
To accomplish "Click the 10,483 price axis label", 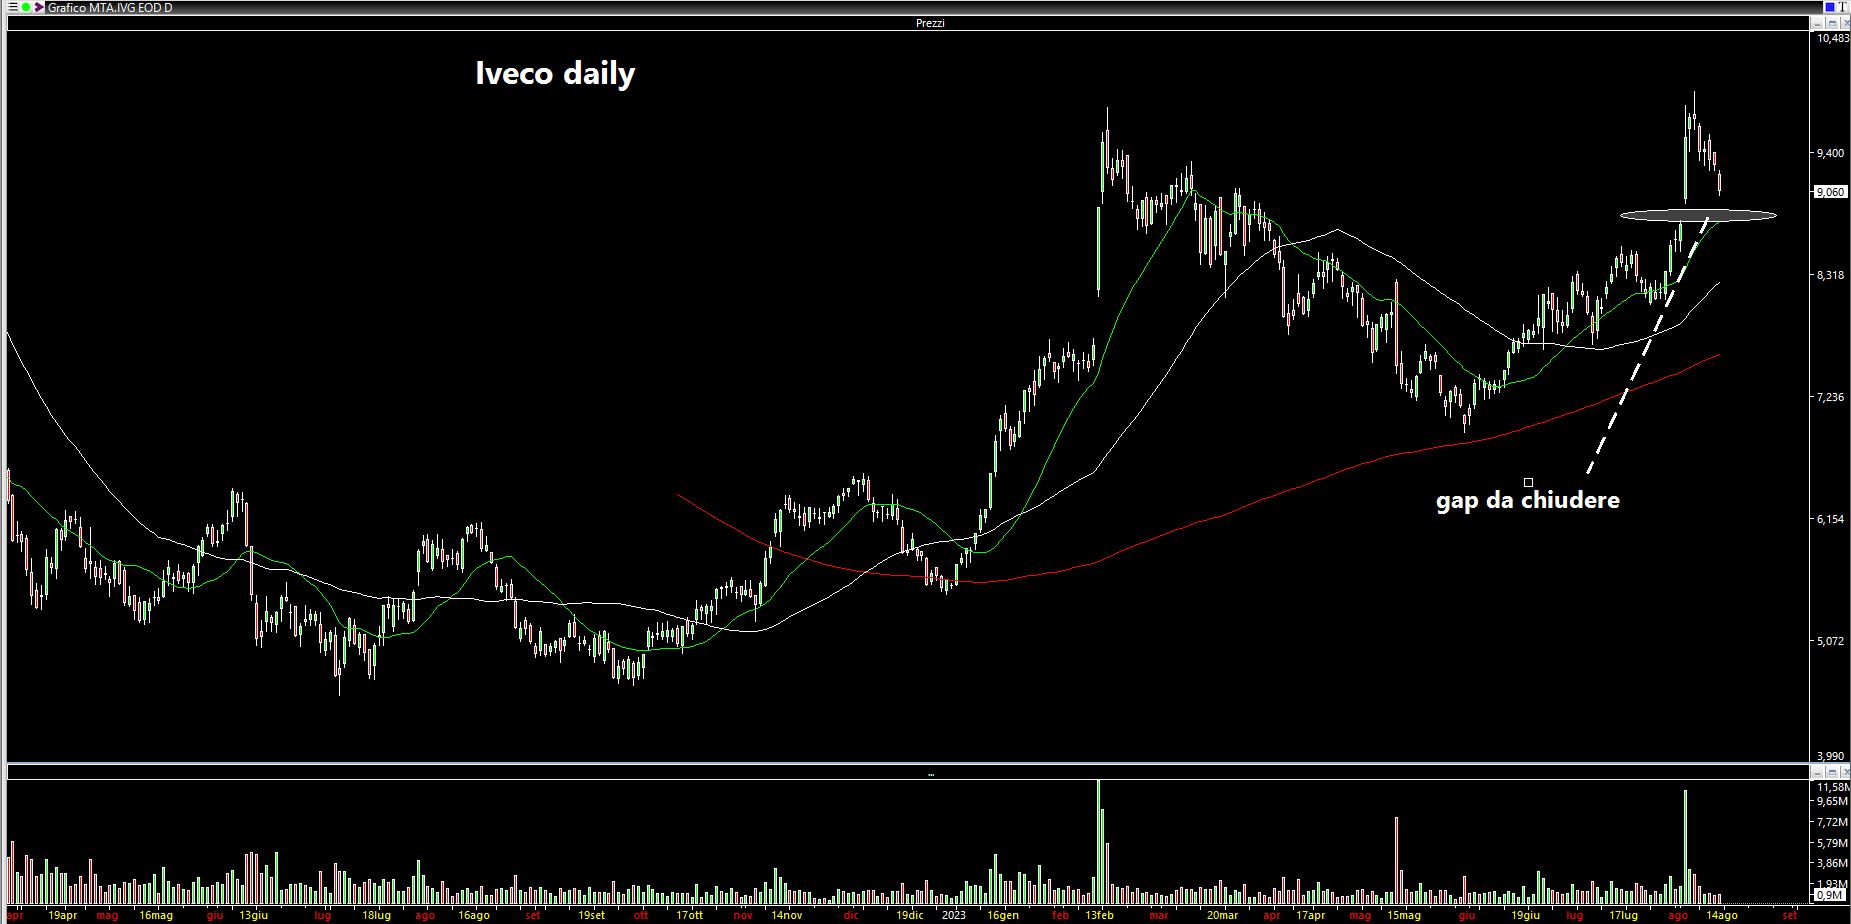I will click(x=1832, y=38).
